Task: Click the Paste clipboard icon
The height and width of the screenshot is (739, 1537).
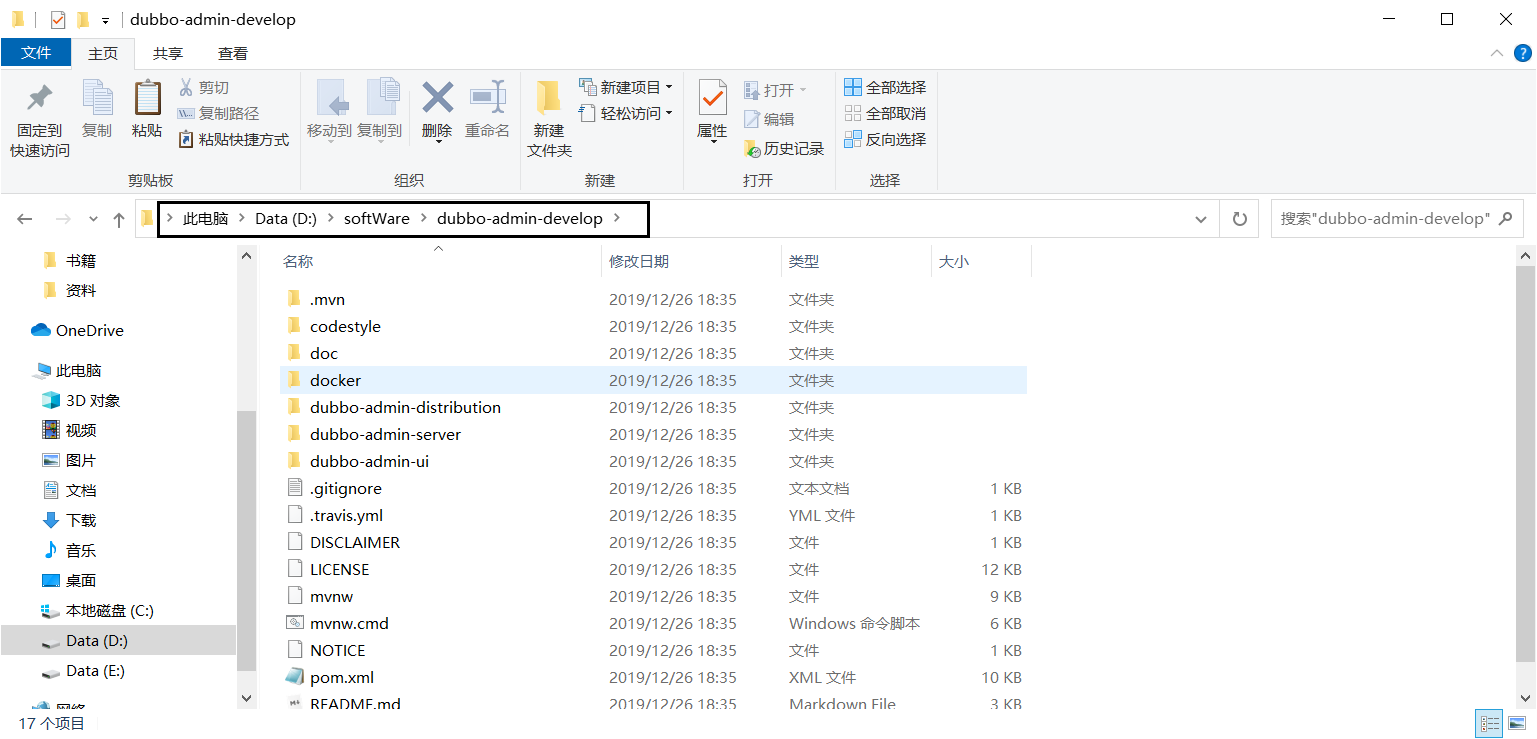Action: 147,98
